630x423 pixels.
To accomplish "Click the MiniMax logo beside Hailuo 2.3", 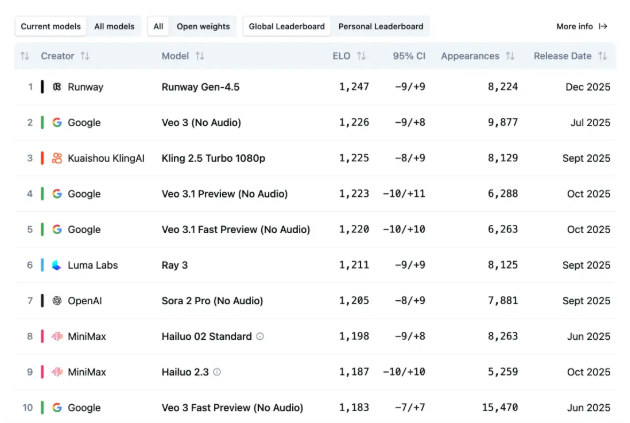I will click(x=57, y=372).
